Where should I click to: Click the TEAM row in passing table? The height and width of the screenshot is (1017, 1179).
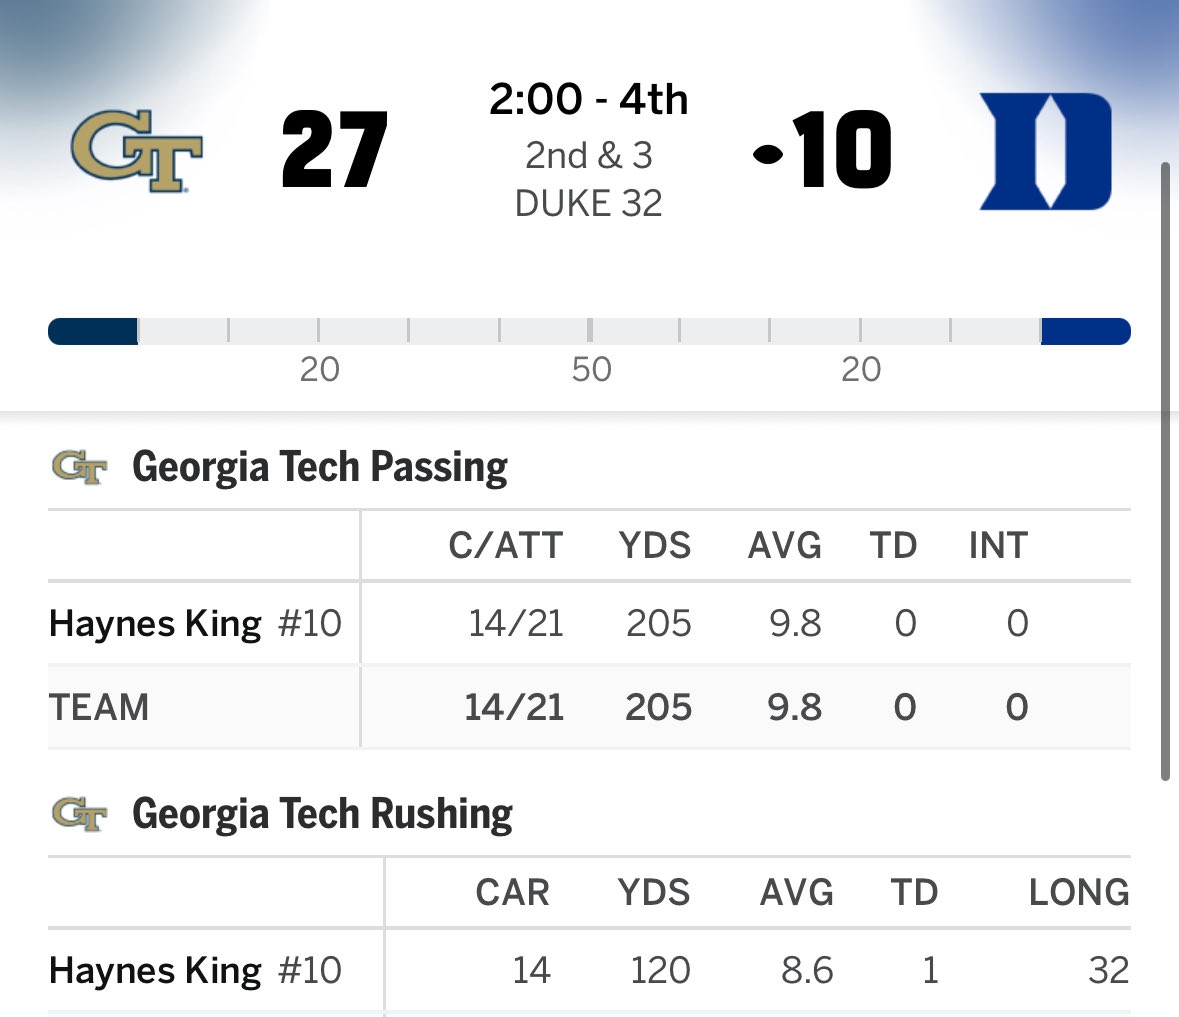point(99,708)
